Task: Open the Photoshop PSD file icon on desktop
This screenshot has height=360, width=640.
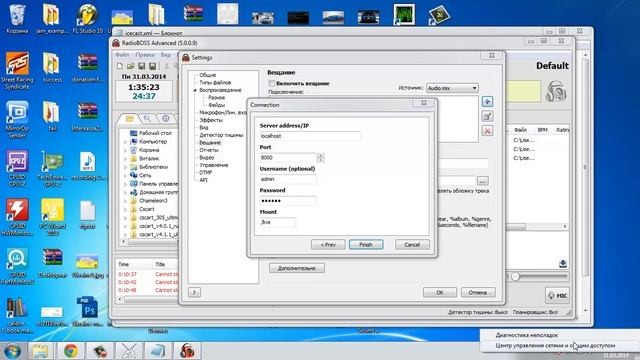Action: (x=87, y=311)
